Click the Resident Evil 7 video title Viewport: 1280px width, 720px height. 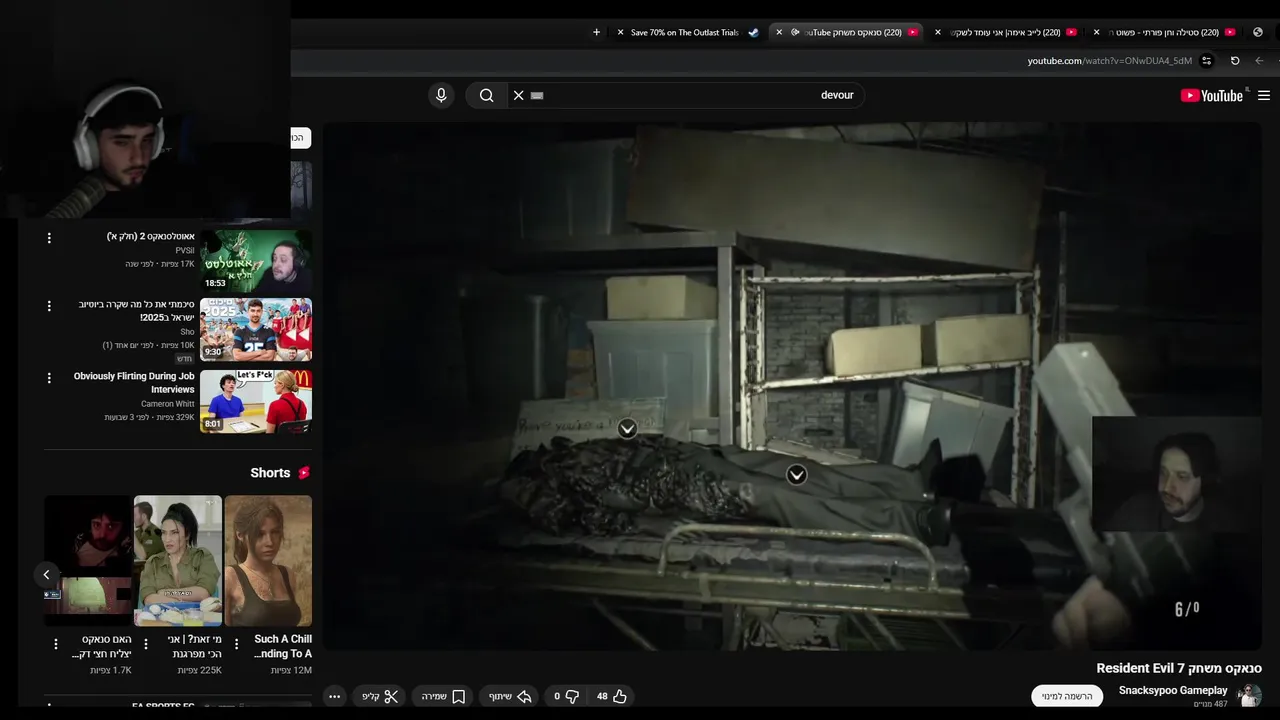tap(1179, 668)
